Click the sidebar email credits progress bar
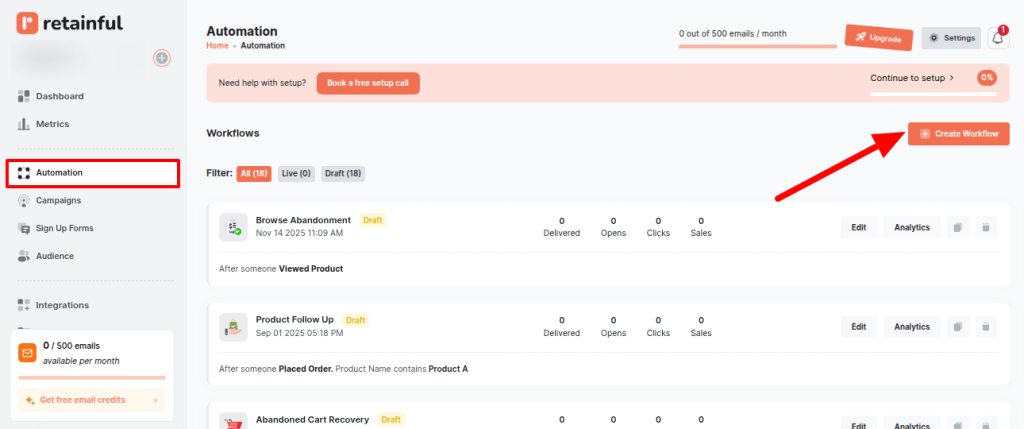This screenshot has width=1024, height=429. [92, 377]
